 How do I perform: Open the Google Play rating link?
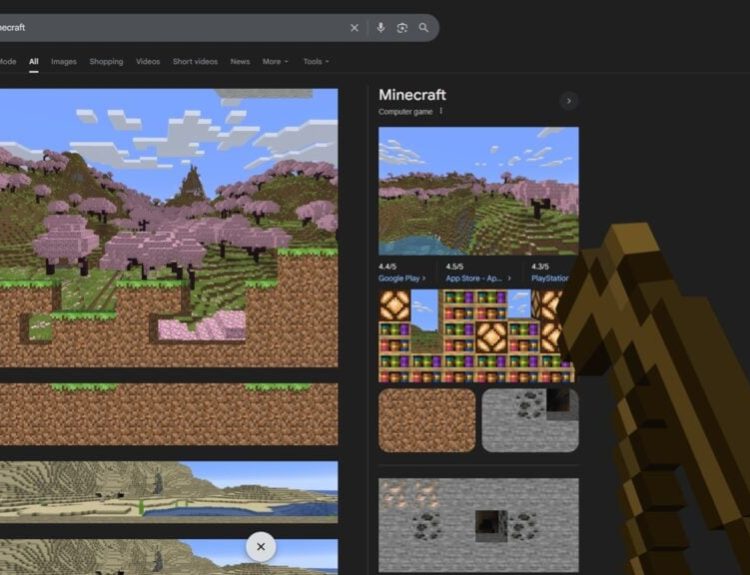pos(402,278)
